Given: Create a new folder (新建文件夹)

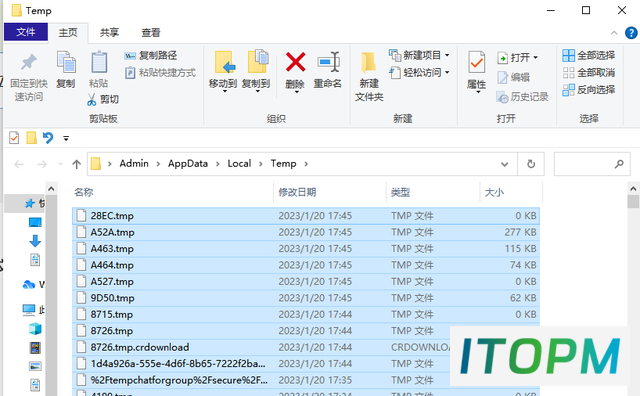Looking at the screenshot, I should [x=369, y=77].
